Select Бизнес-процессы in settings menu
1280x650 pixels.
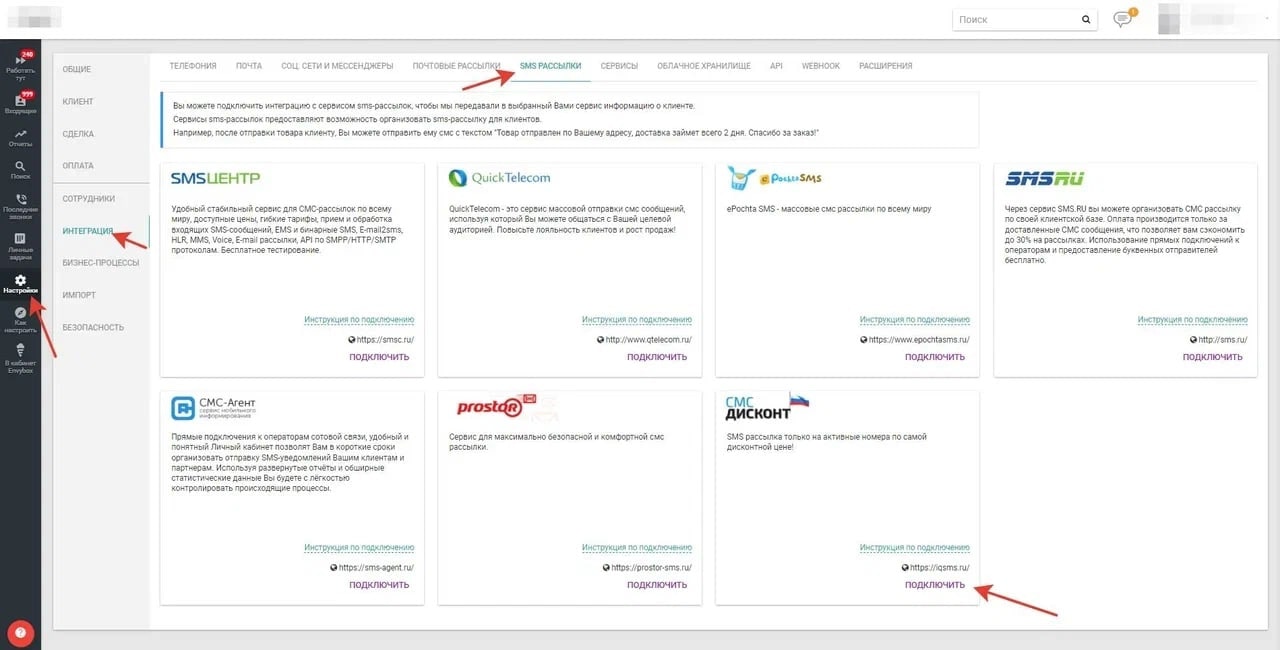click(100, 263)
